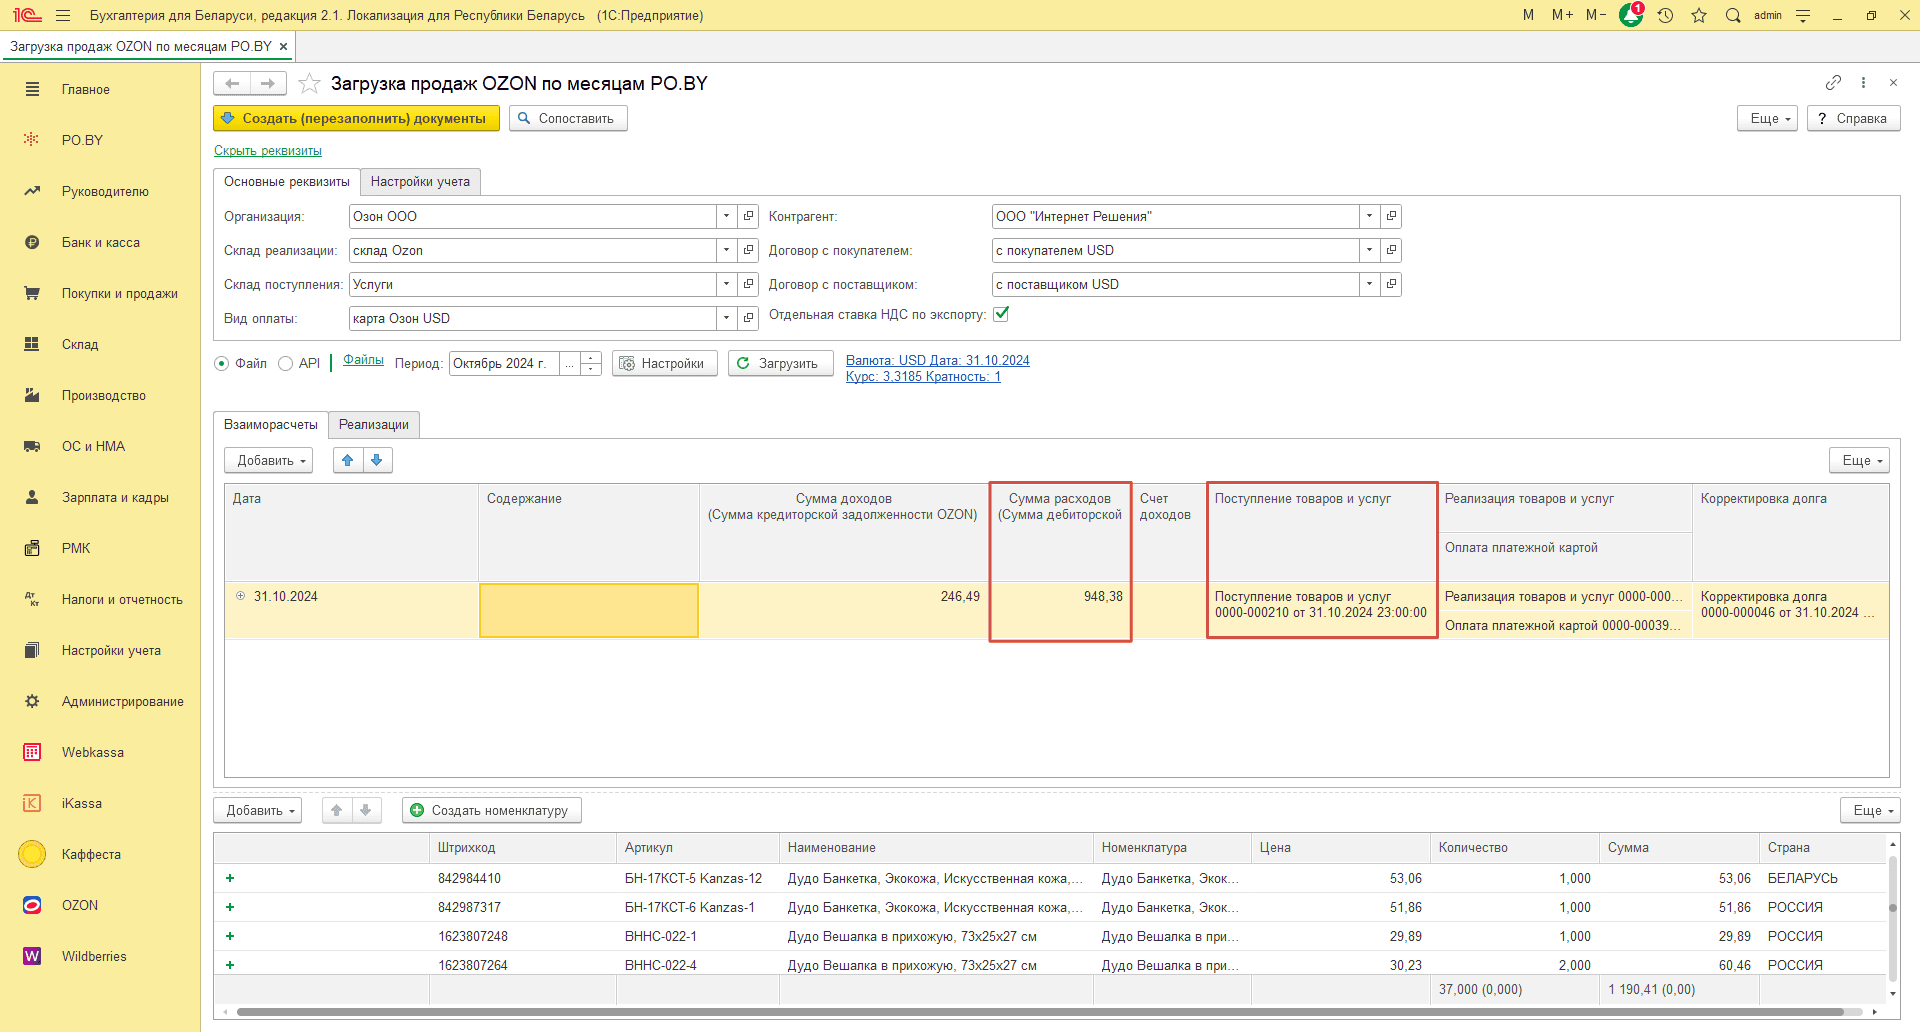This screenshot has width=1920, height=1032.
Task: Switch to Настройки учета tab
Action: [x=420, y=181]
